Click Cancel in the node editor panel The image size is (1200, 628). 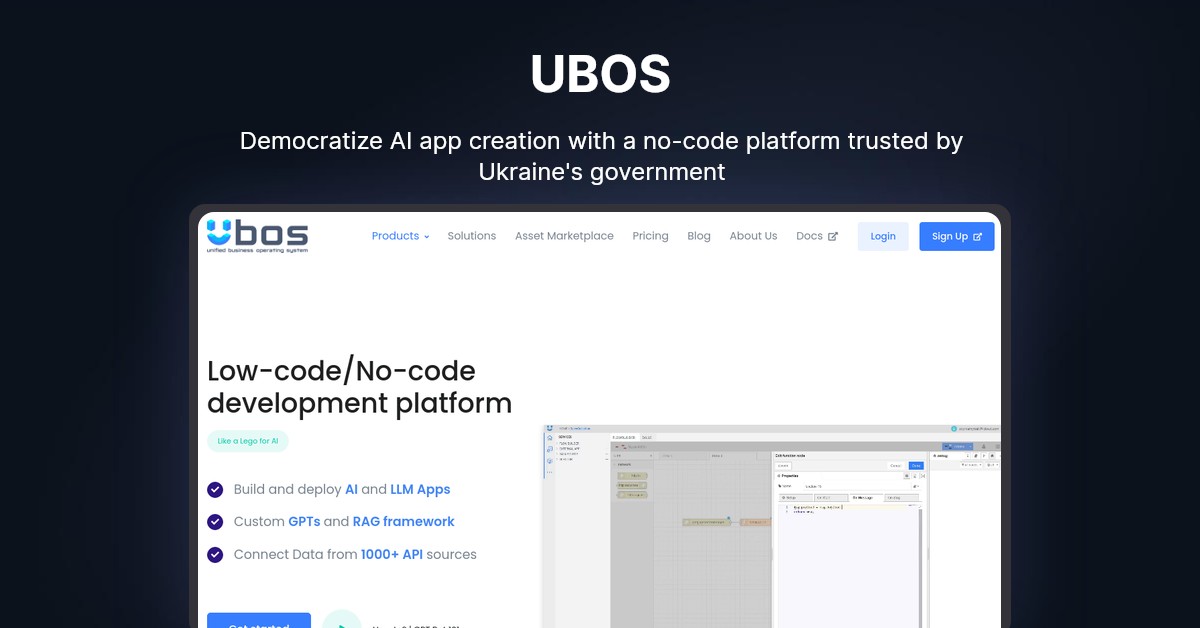tap(896, 466)
